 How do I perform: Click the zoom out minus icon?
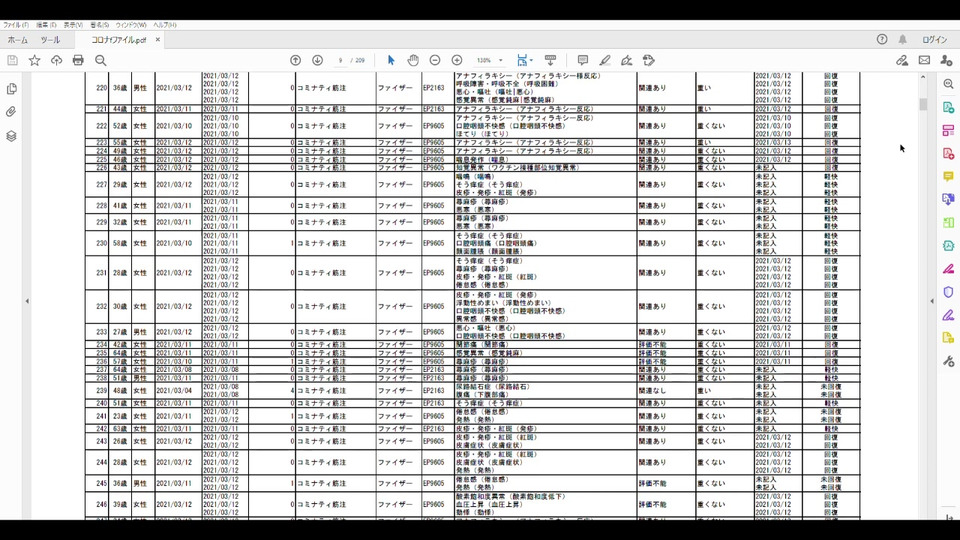(435, 60)
